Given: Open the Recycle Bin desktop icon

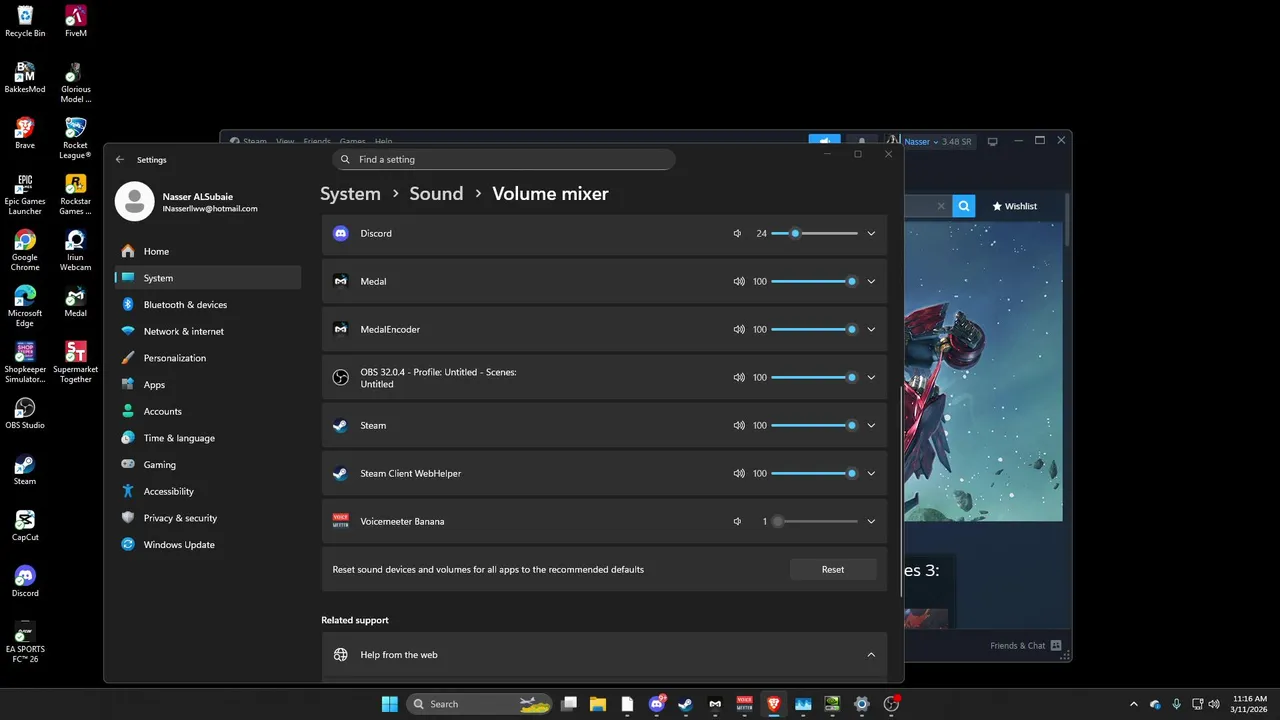Looking at the screenshot, I should click(x=25, y=21).
